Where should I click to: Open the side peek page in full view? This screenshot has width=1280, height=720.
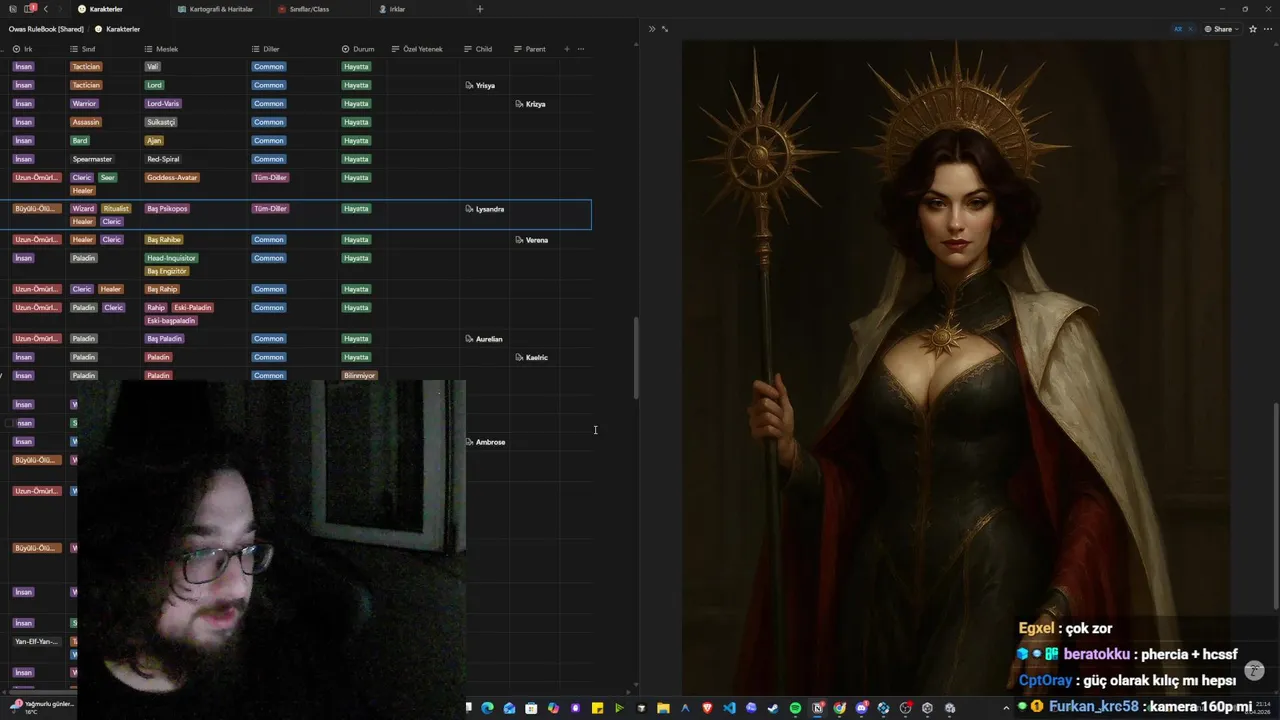(x=665, y=29)
